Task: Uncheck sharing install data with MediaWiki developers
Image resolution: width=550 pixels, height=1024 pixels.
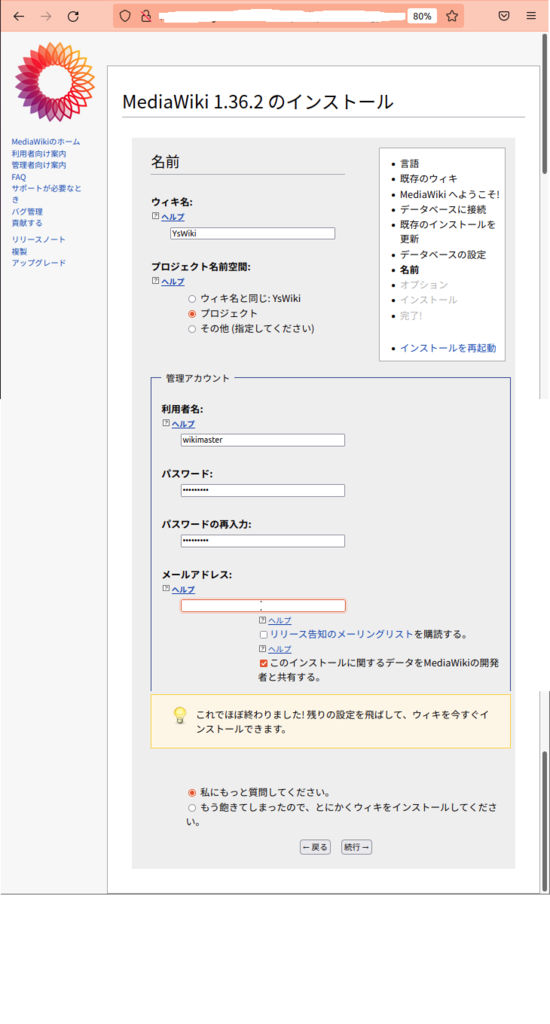Action: [263, 664]
